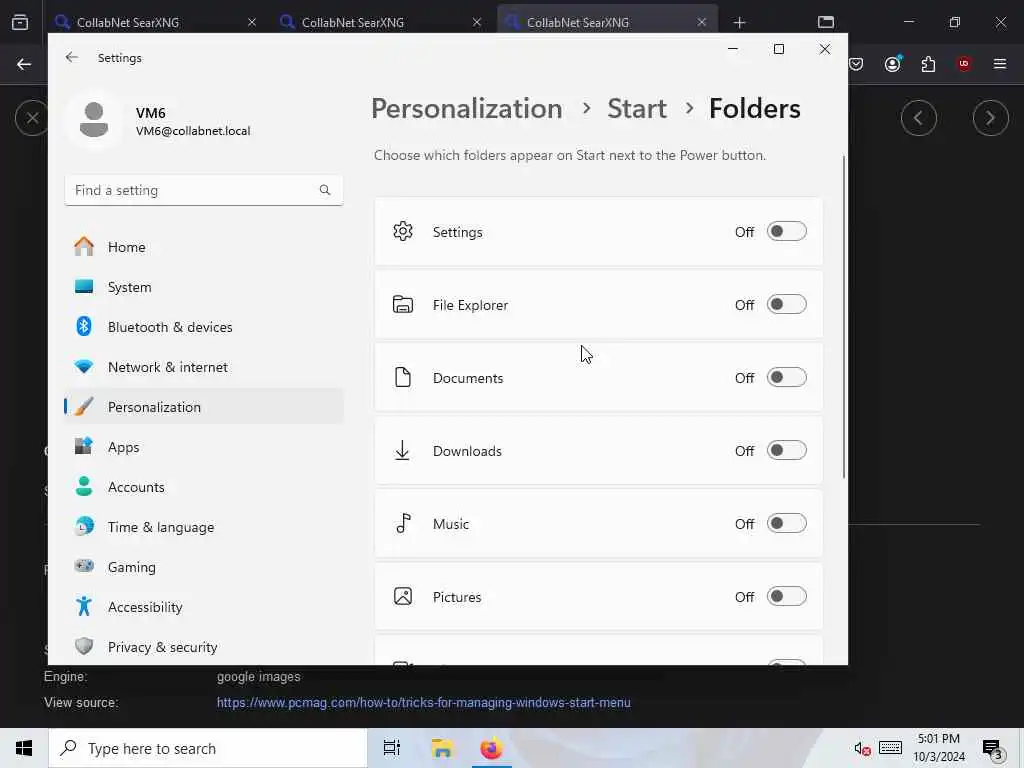
Task: Open Privacy & security settings
Action: 204,647
